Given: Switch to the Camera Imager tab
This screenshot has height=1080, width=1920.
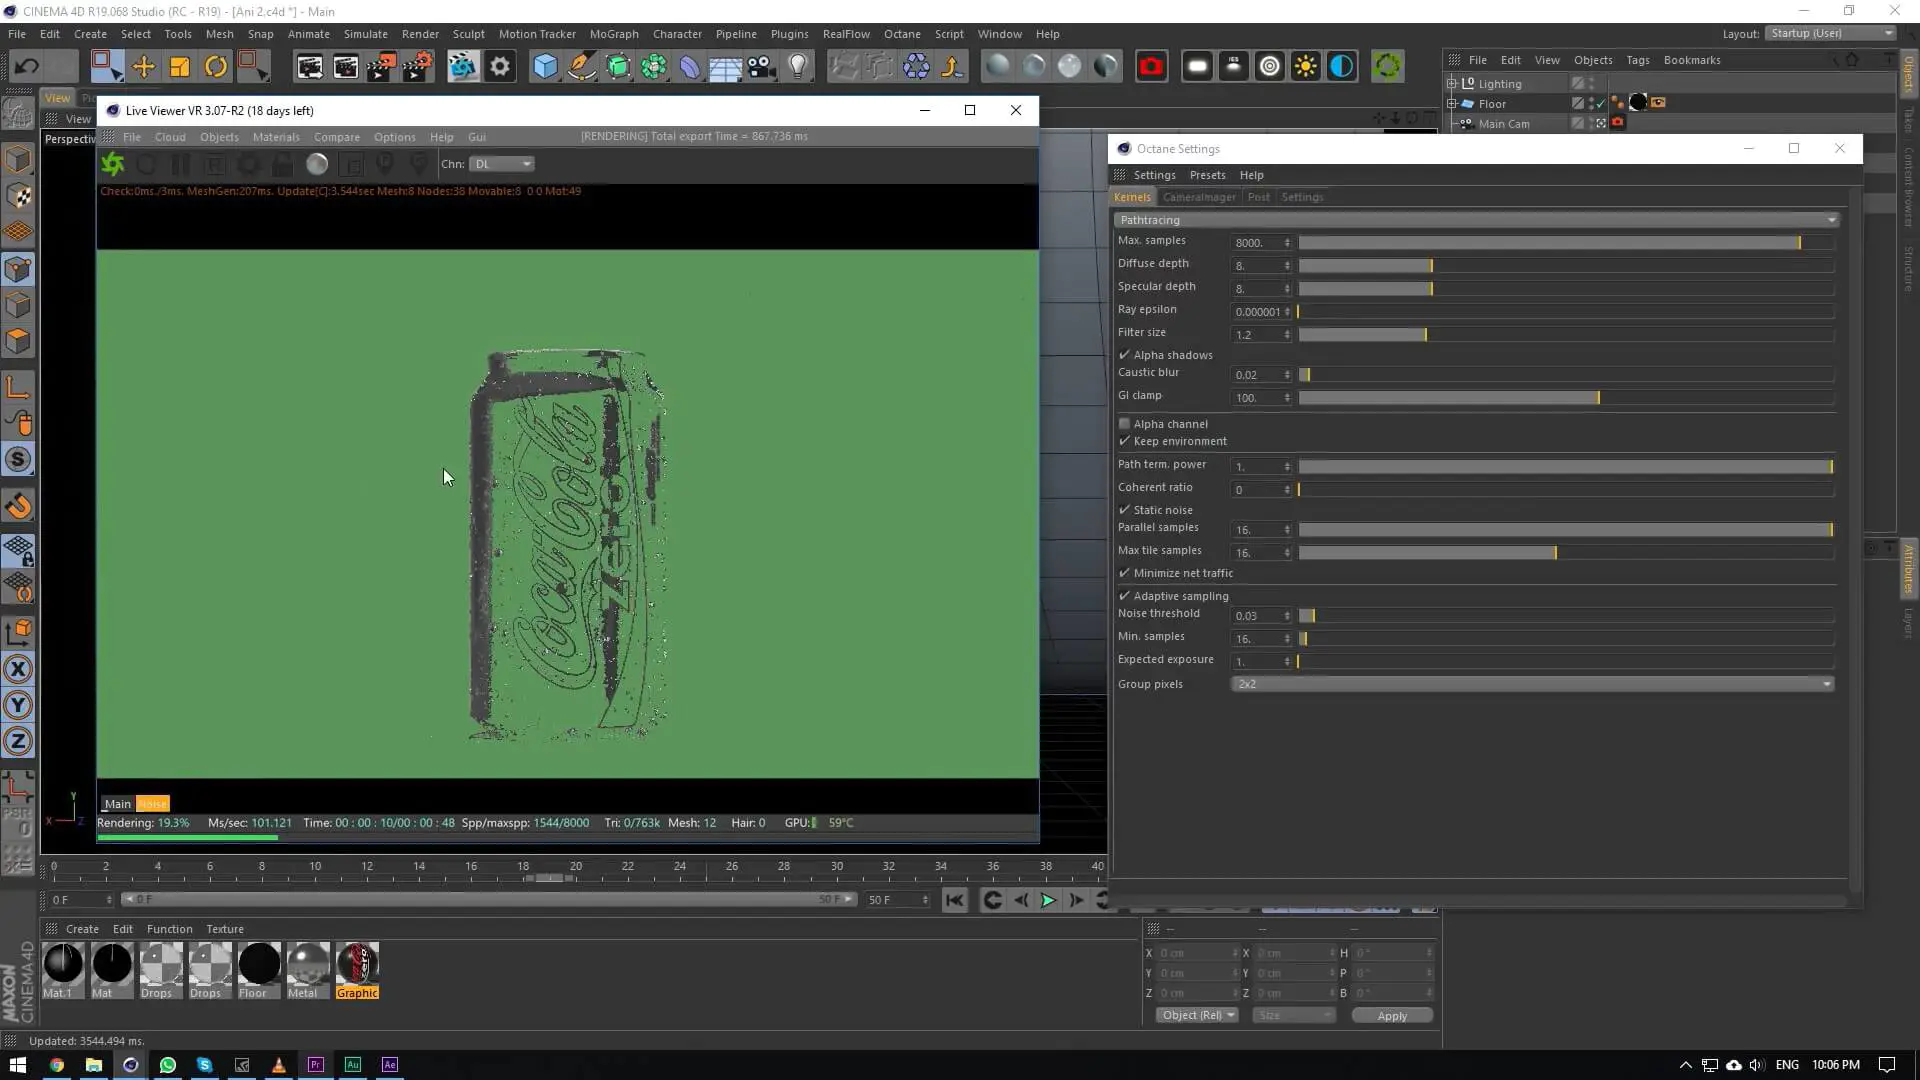Looking at the screenshot, I should pos(1199,197).
